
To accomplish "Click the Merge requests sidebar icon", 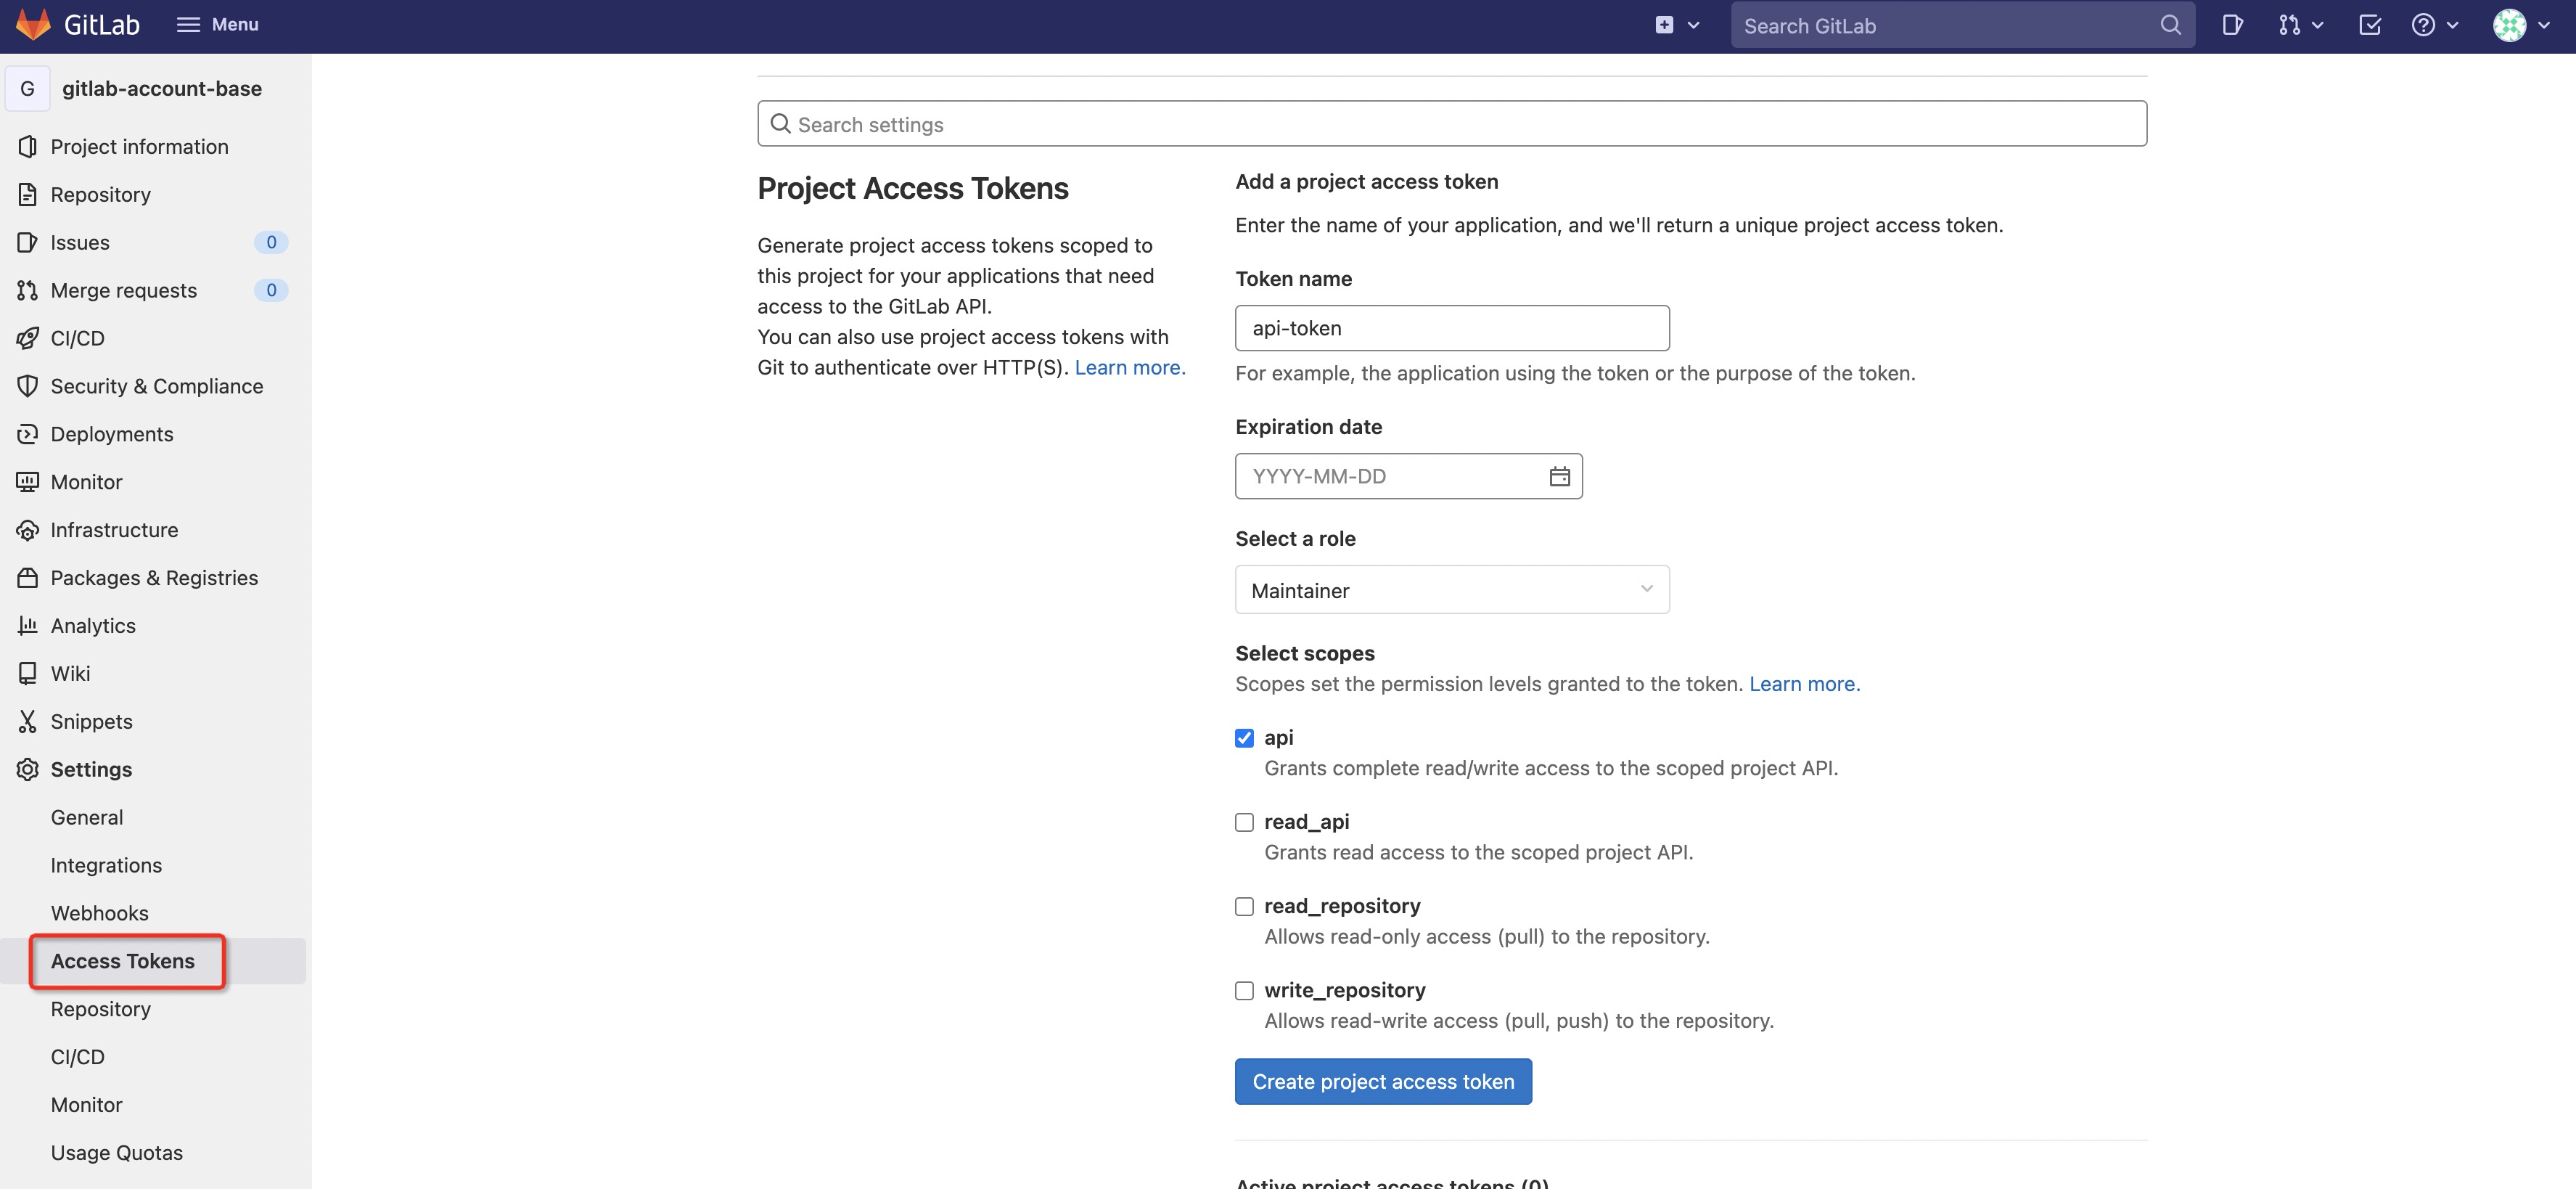I will click(x=28, y=290).
